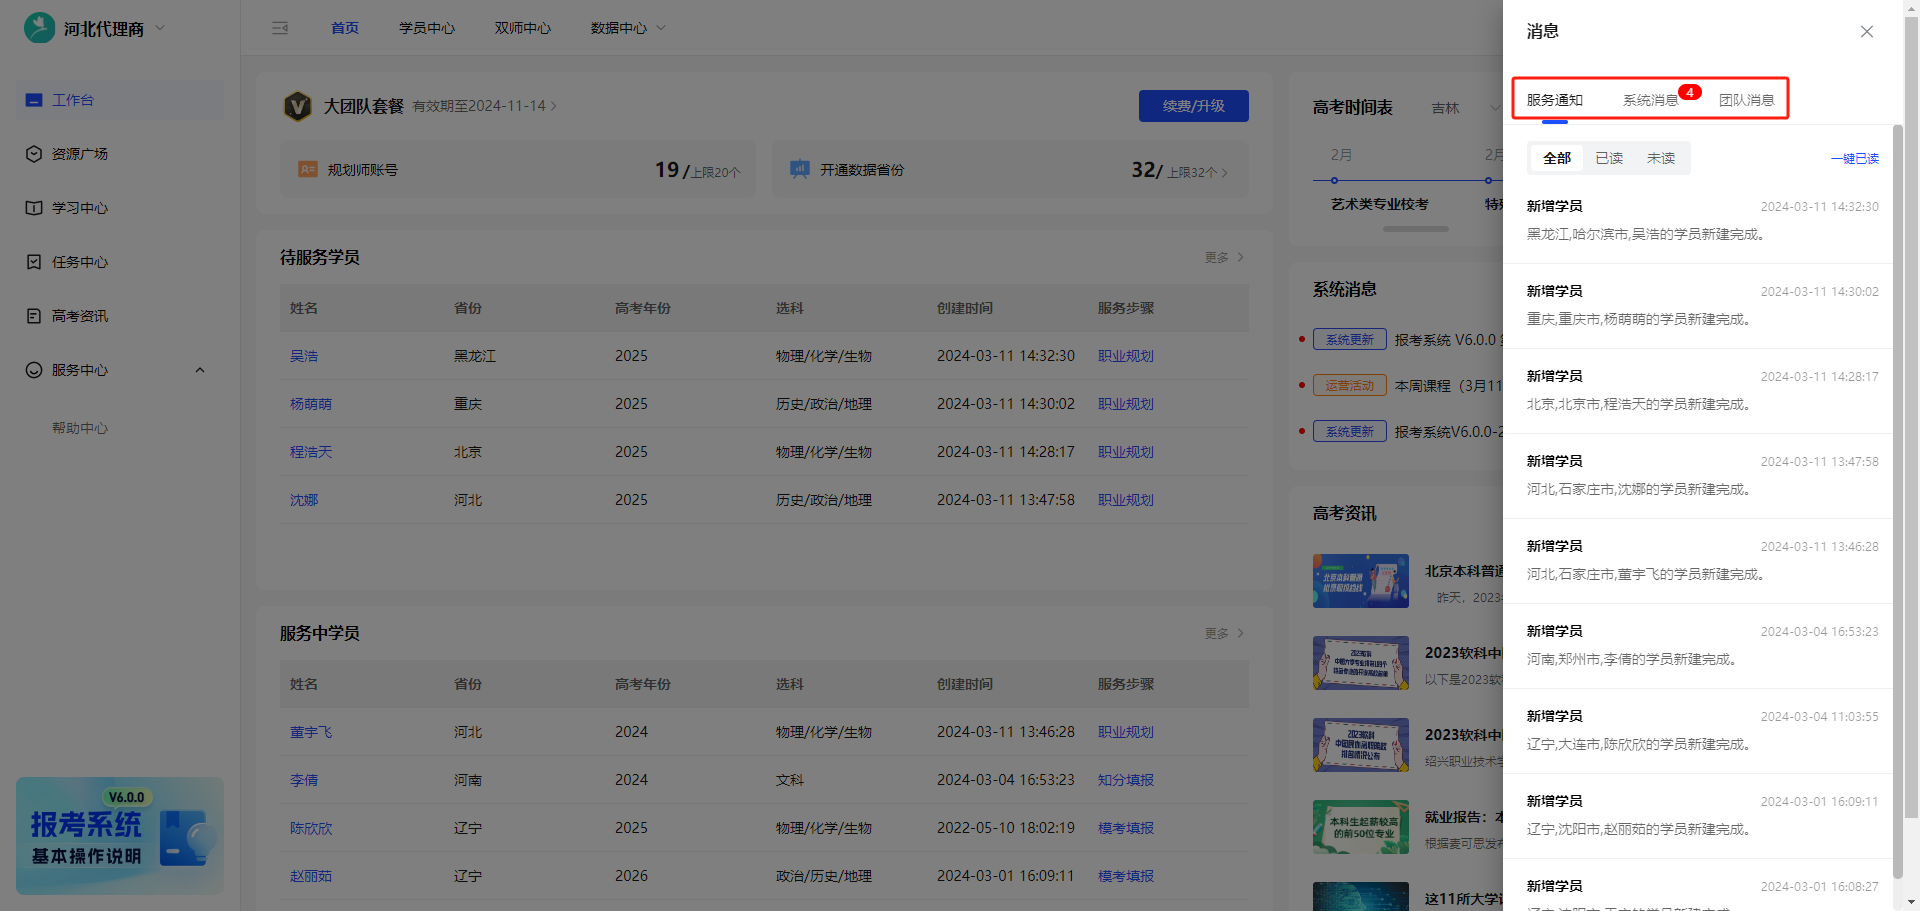The height and width of the screenshot is (911, 1920).
Task: Collapse the sidebar with the toggle icon
Action: [280, 28]
